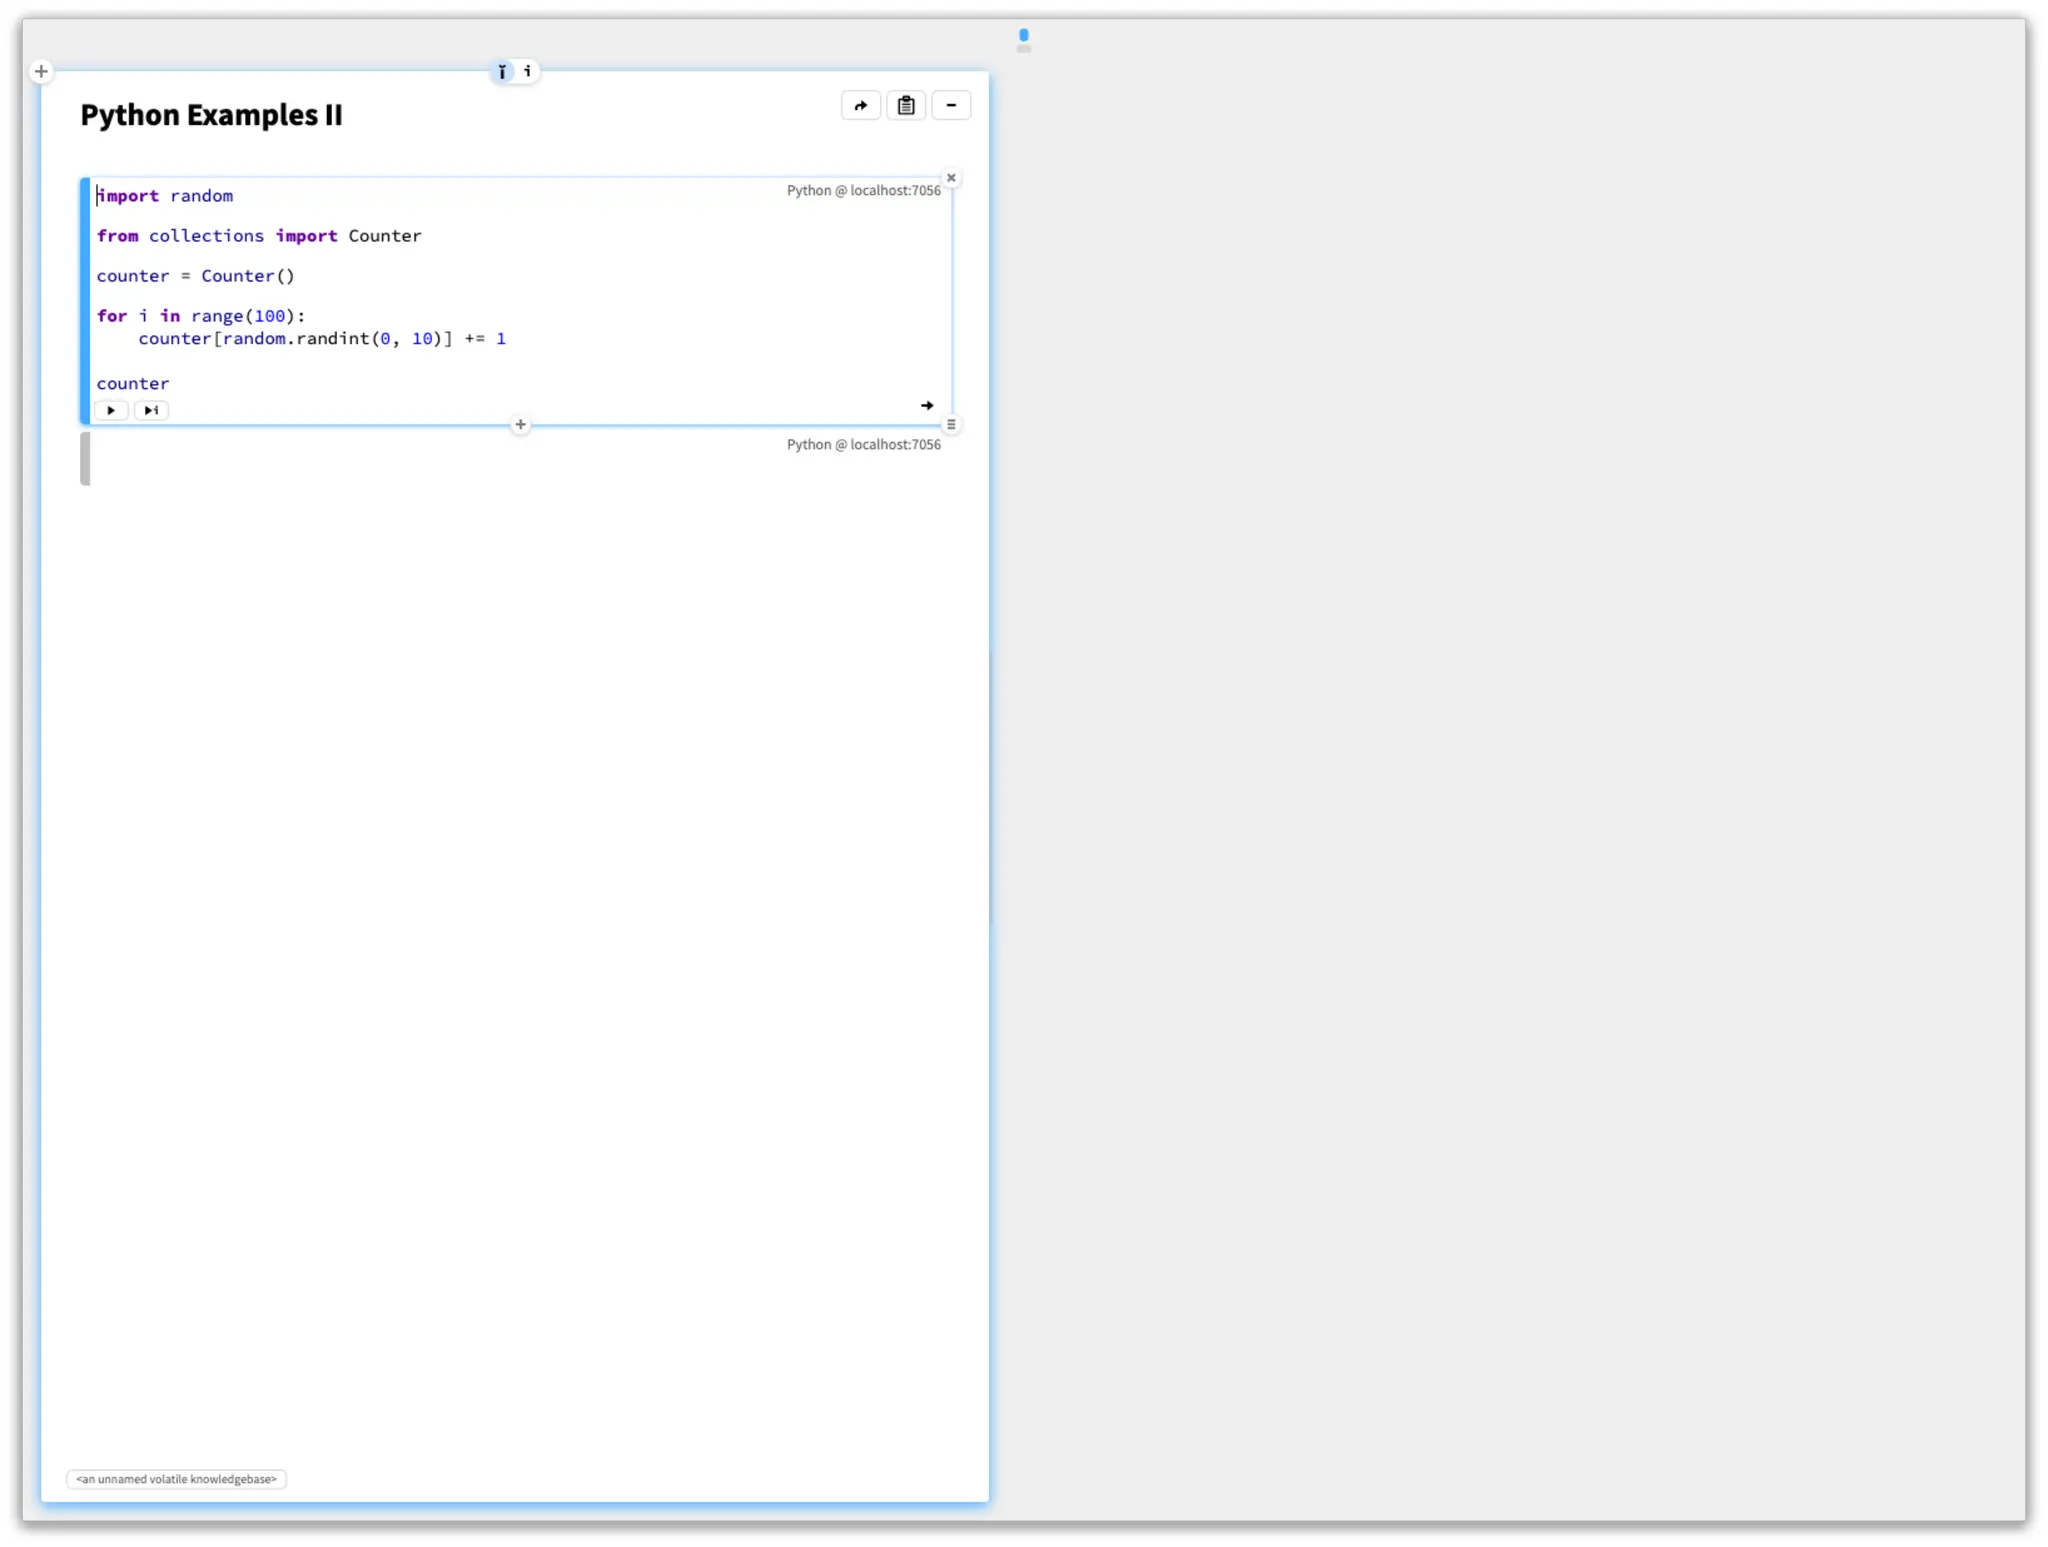This screenshot has height=1547, width=2048.
Task: Click the clipboard icon next to share button
Action: (905, 106)
